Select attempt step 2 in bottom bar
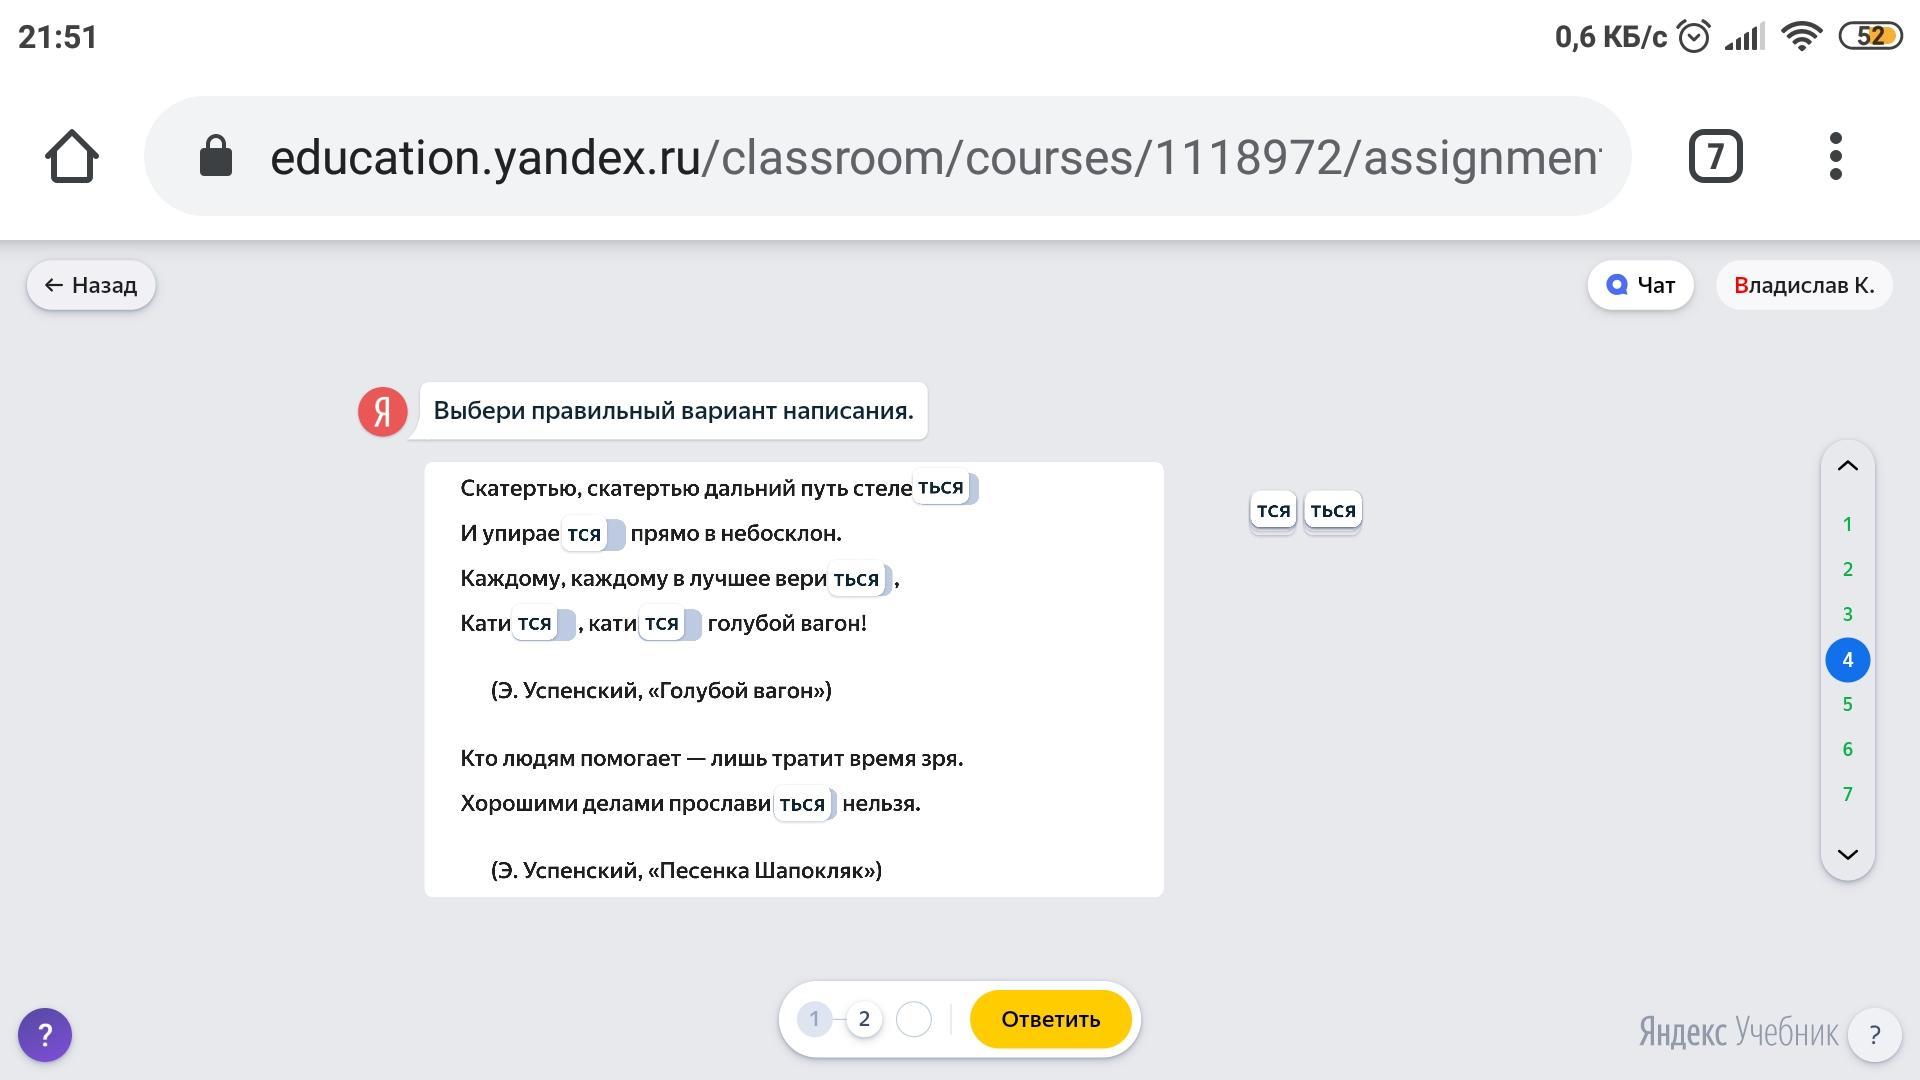Image resolution: width=1920 pixels, height=1080 pixels. [x=864, y=1019]
